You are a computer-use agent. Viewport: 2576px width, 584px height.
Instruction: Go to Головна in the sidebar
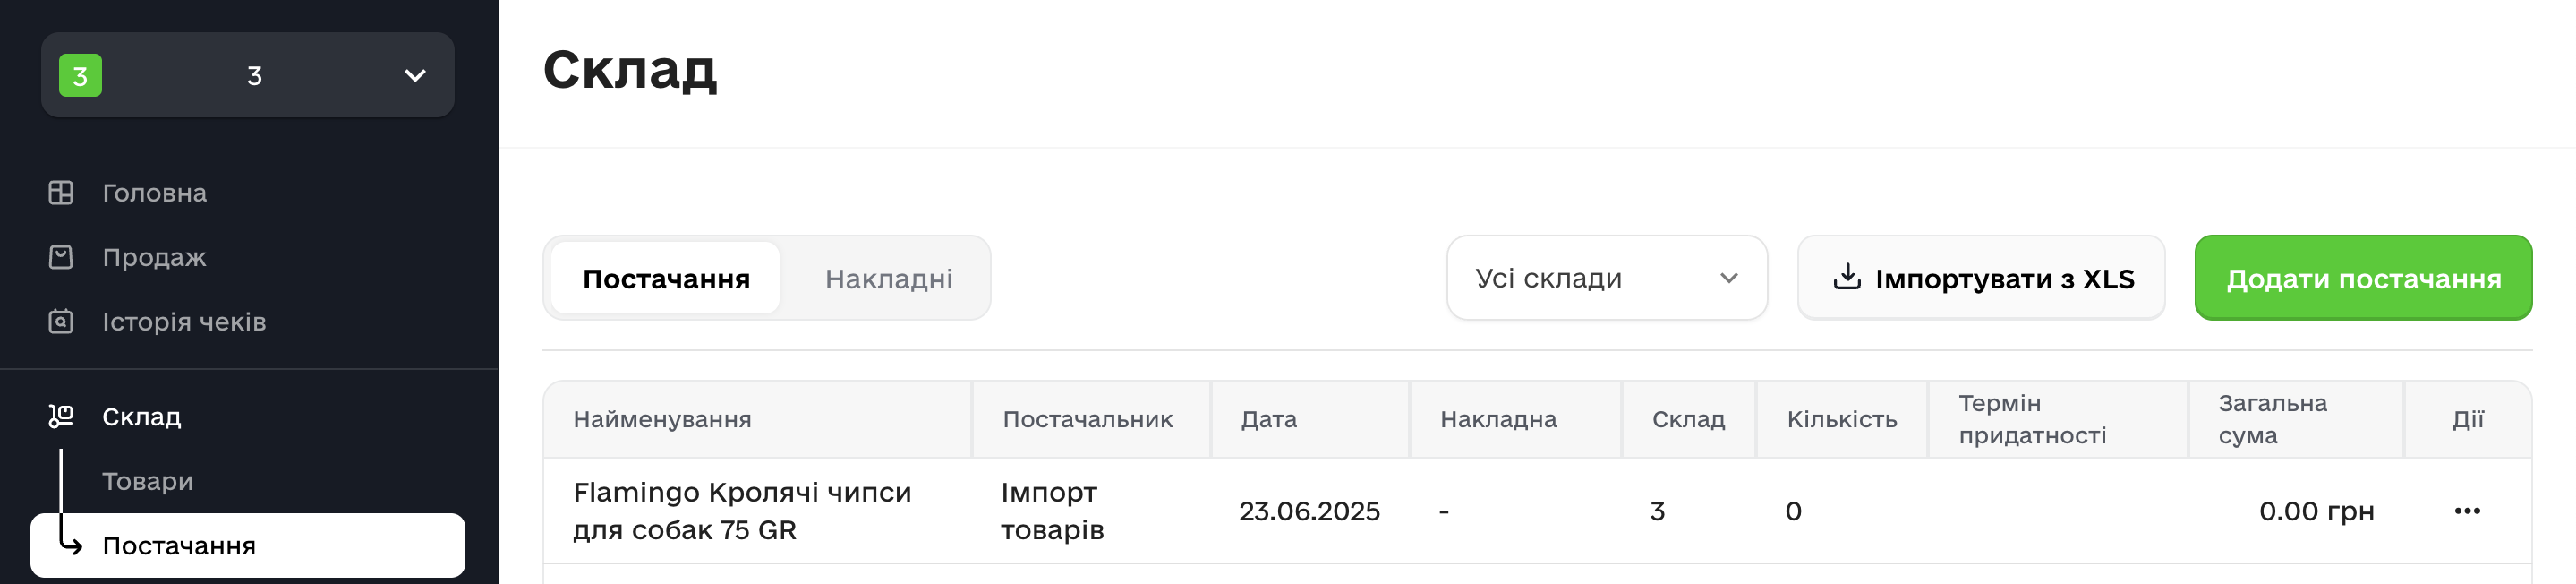(x=154, y=192)
